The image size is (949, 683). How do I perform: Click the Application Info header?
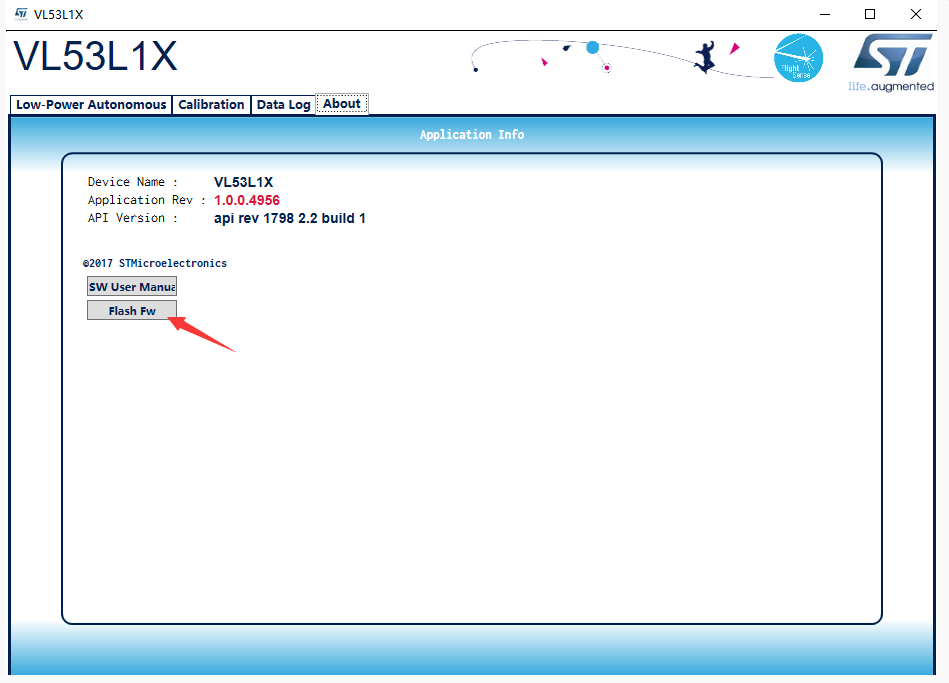point(472,134)
